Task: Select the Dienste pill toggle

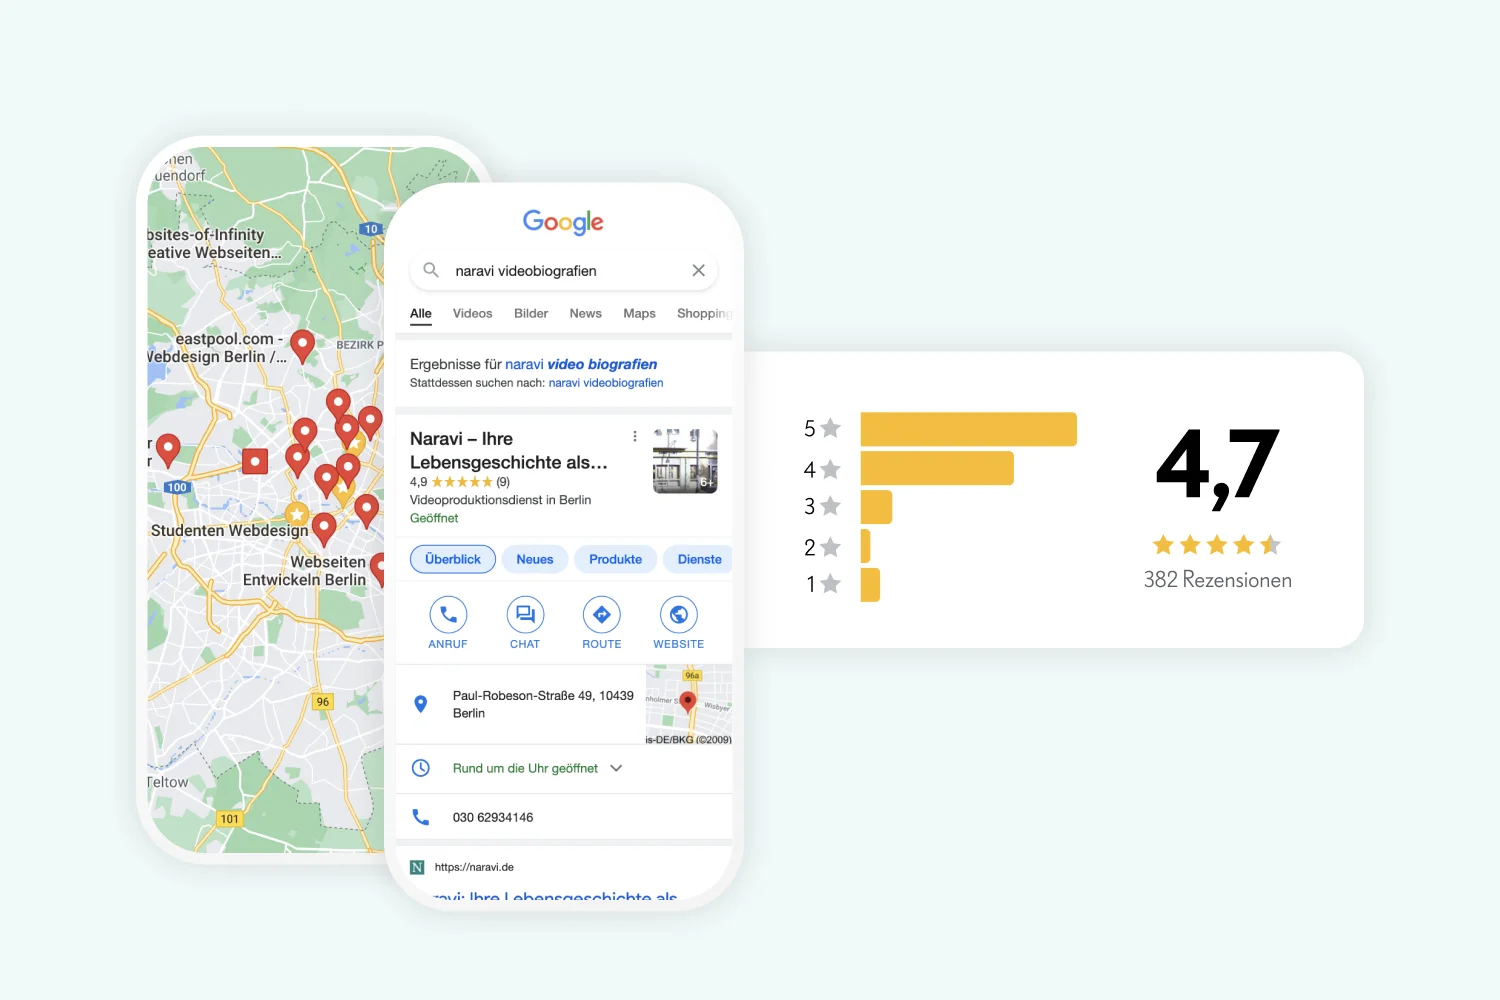Action: tap(698, 559)
